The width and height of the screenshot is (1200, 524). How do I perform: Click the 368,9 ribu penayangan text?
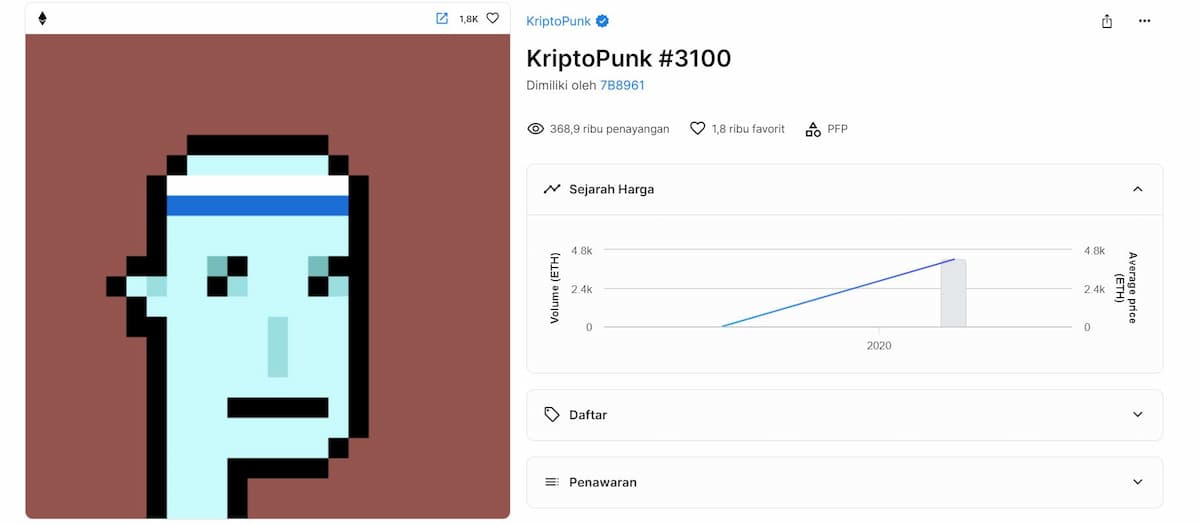(x=609, y=129)
